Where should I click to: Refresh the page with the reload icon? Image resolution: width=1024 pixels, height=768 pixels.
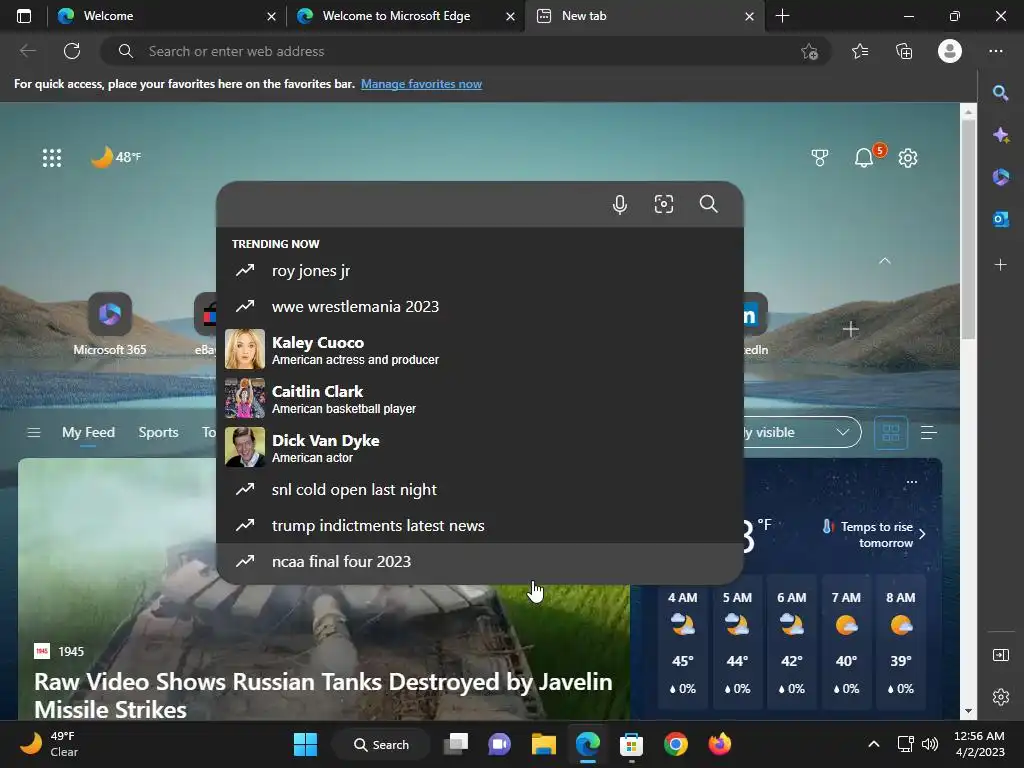(x=72, y=51)
